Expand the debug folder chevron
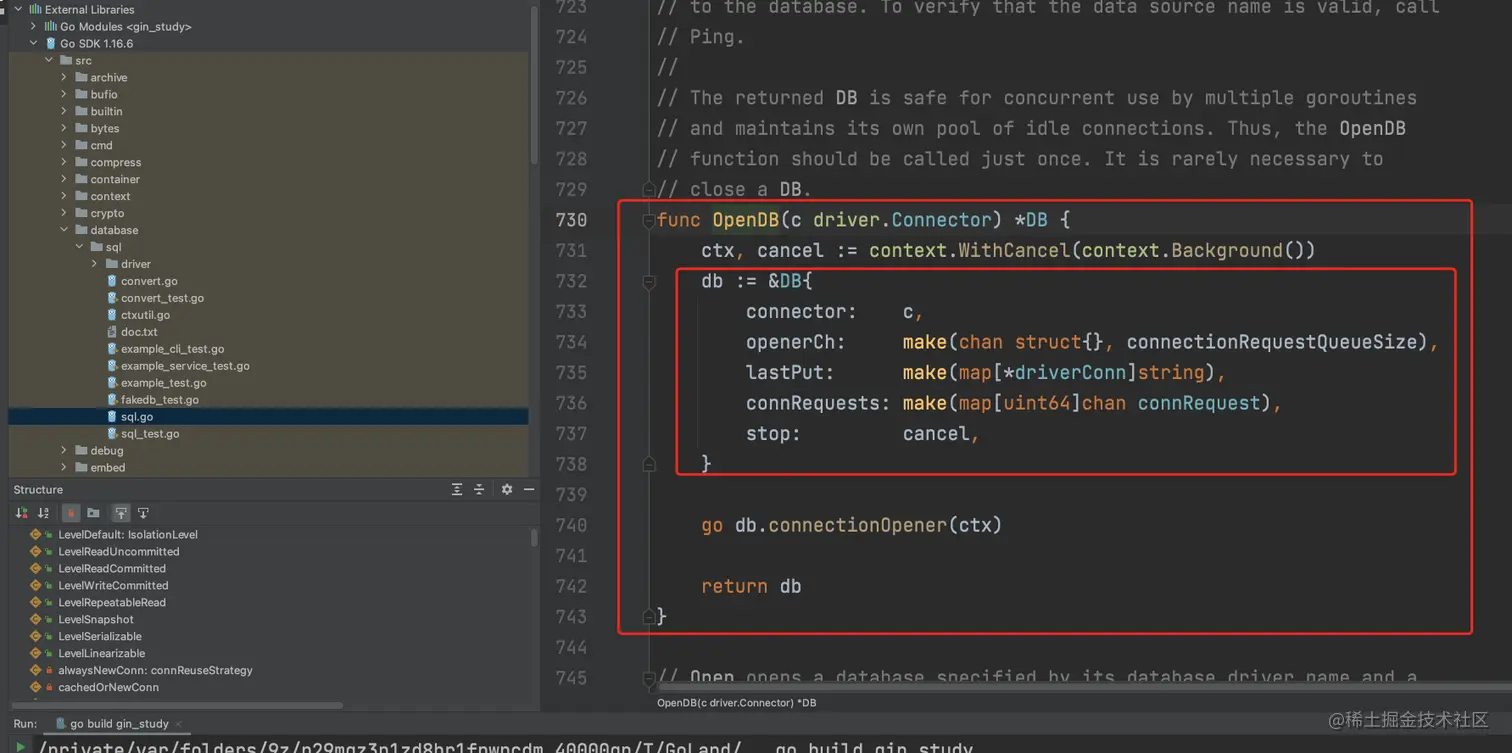This screenshot has height=753, width=1512. 64,451
